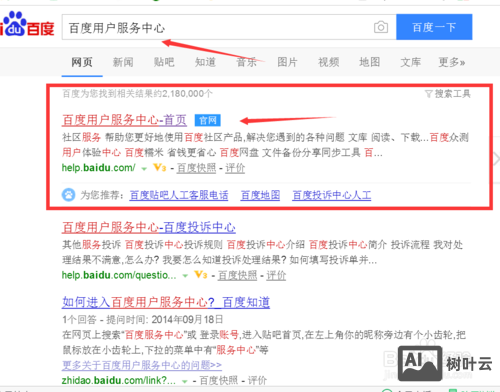This screenshot has width=500, height=392.
Task: Click the filter icon beside 搜索工具
Action: (429, 94)
